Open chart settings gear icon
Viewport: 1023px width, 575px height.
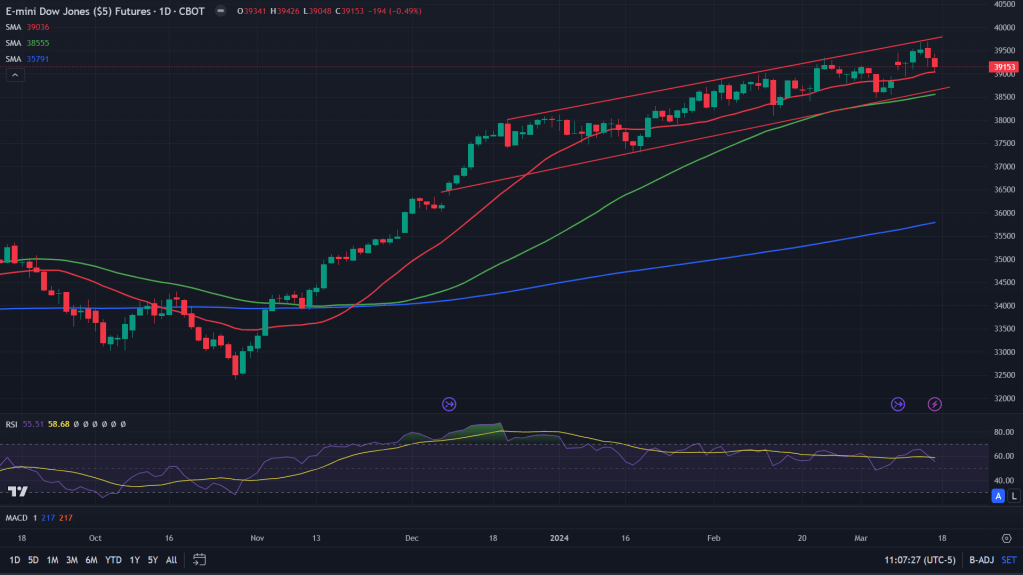click(x=1005, y=537)
